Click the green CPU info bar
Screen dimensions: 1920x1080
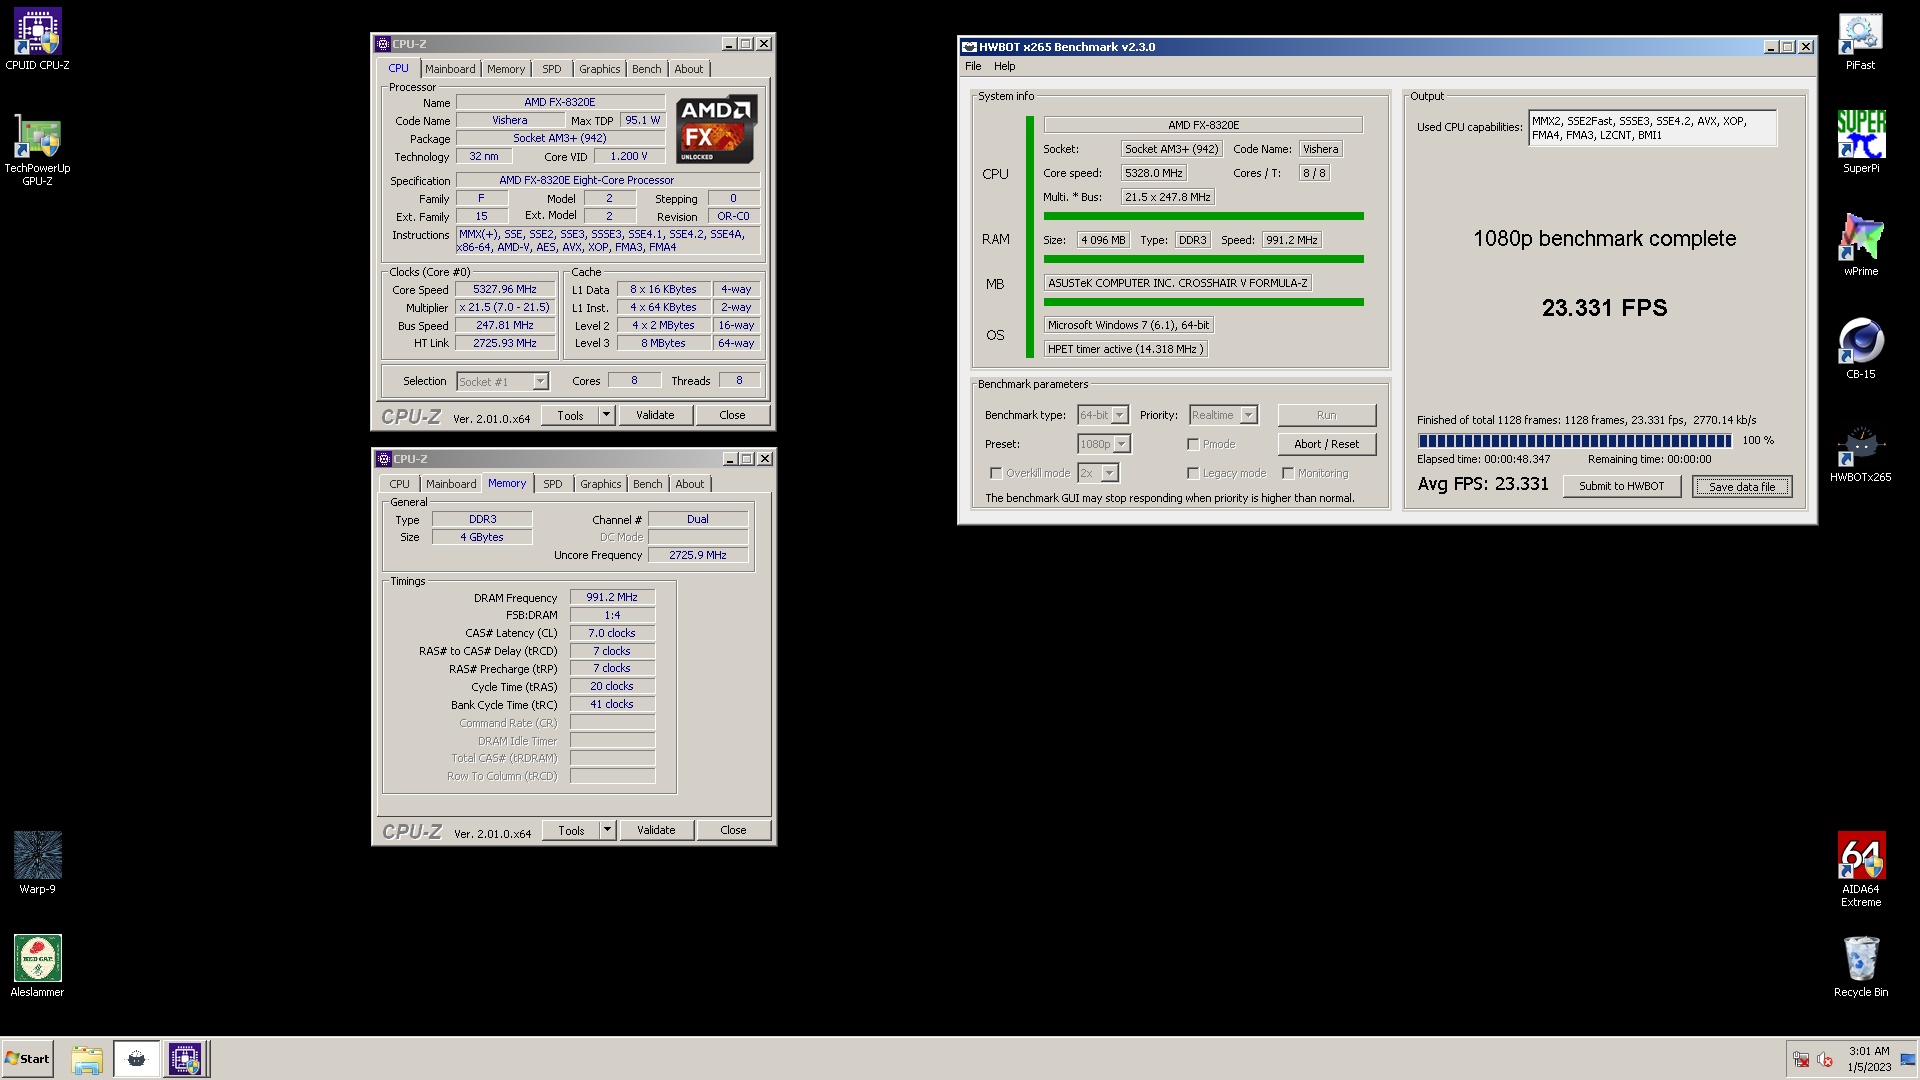click(1203, 216)
